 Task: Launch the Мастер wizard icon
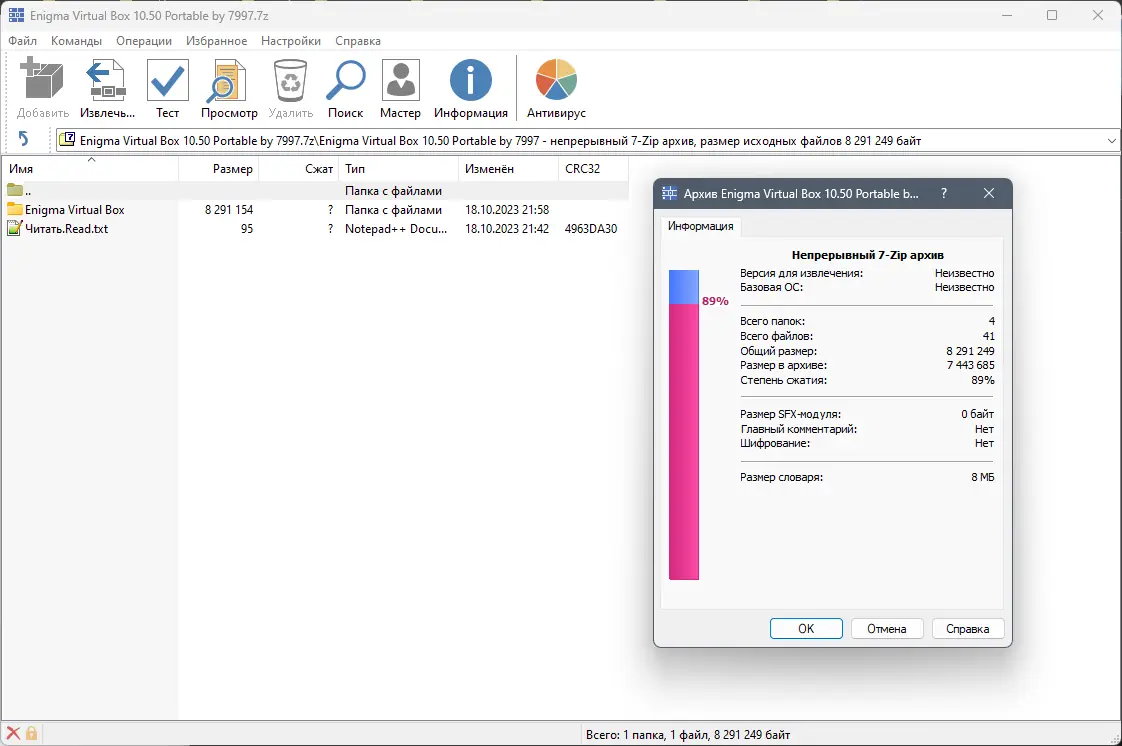click(400, 79)
